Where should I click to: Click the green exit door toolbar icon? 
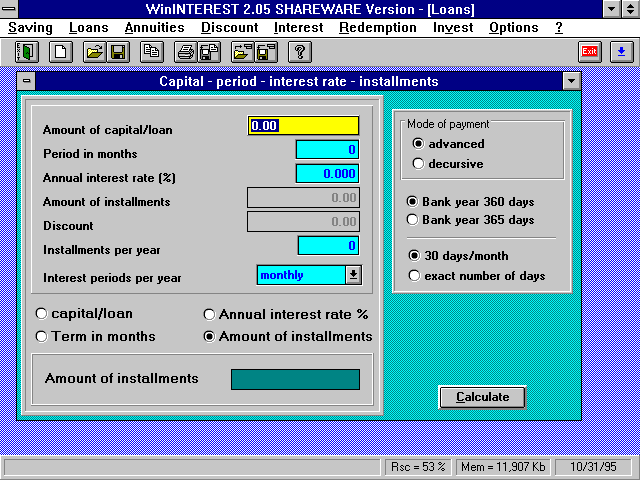click(27, 51)
